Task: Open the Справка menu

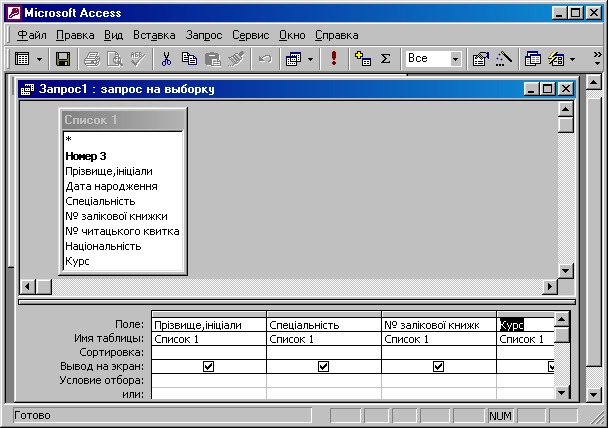Action: (x=337, y=35)
